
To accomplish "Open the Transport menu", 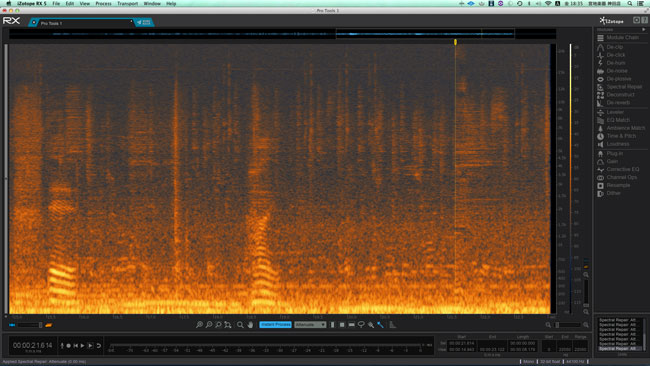I will [127, 3].
